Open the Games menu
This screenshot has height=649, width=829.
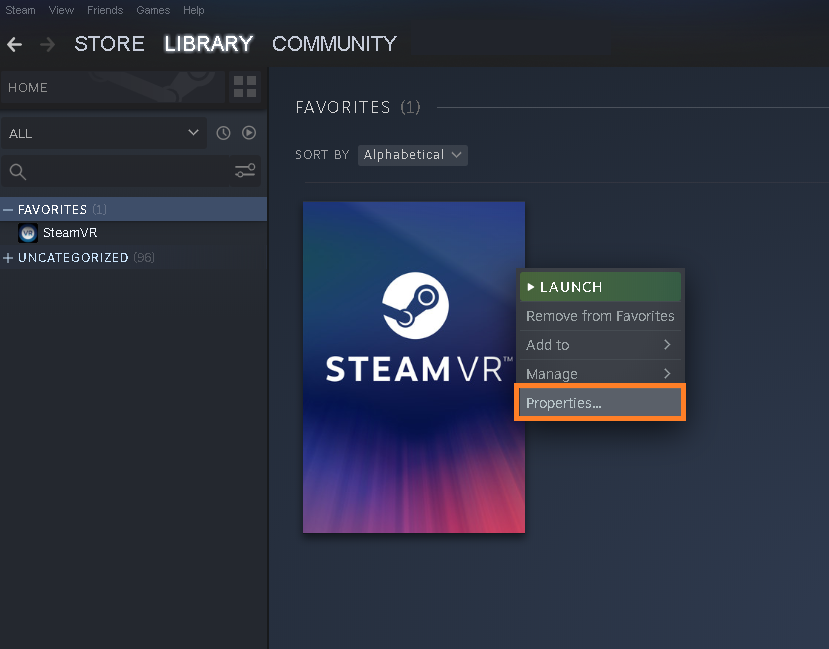pos(152,10)
